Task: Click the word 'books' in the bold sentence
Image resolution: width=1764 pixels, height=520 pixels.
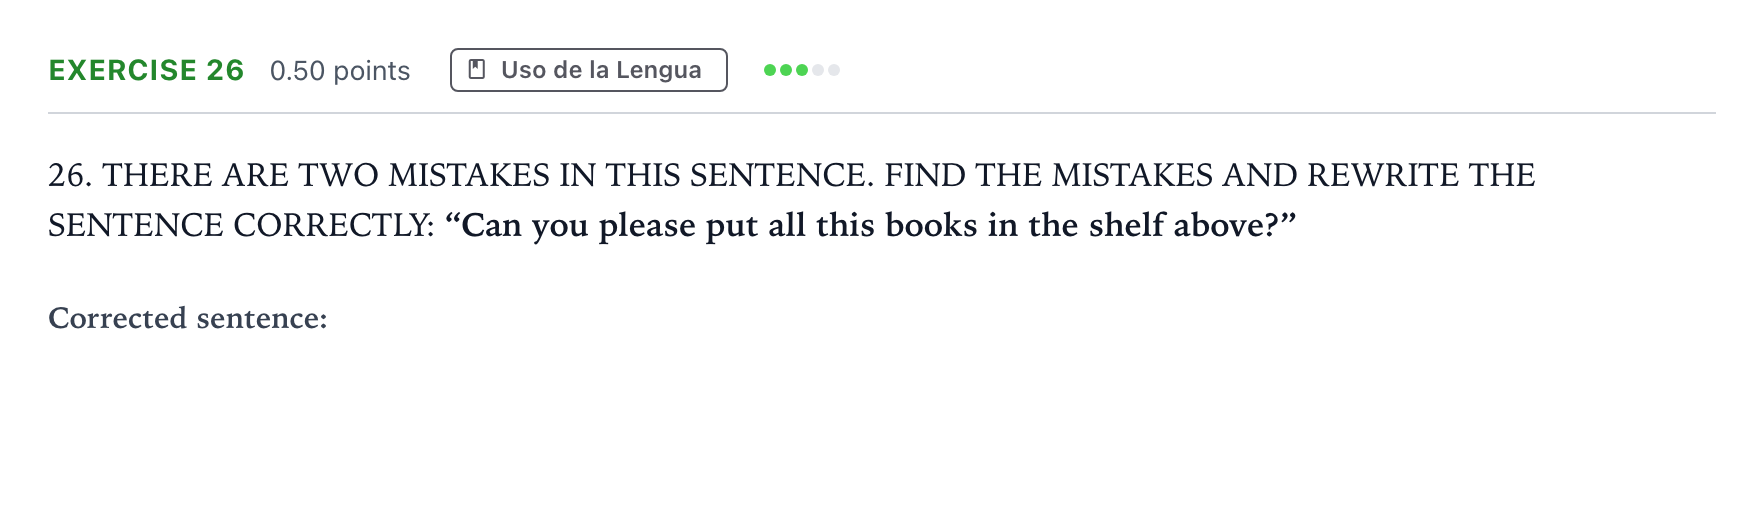Action: click(931, 225)
